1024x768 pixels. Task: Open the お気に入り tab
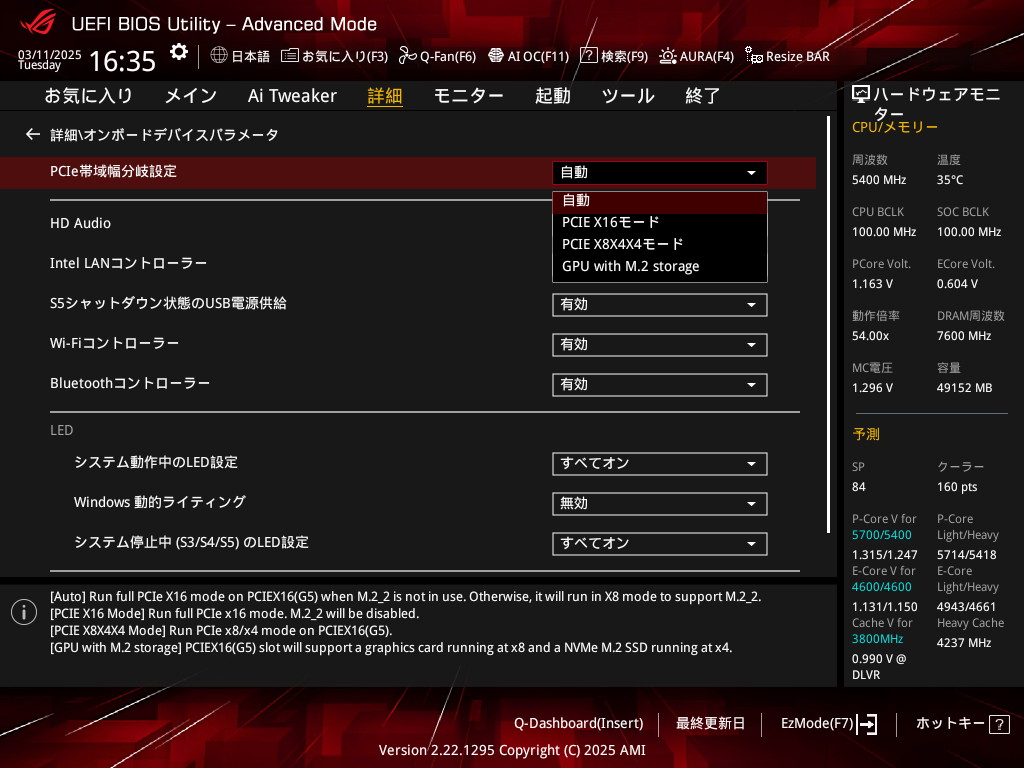pos(88,96)
